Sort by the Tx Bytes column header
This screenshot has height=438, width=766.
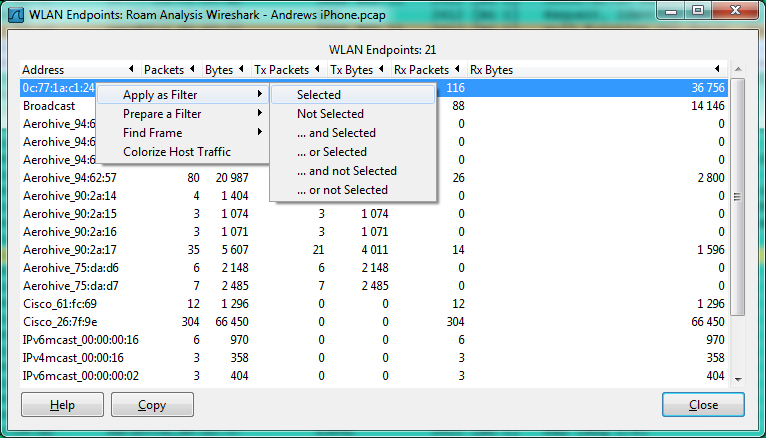pyautogui.click(x=358, y=70)
